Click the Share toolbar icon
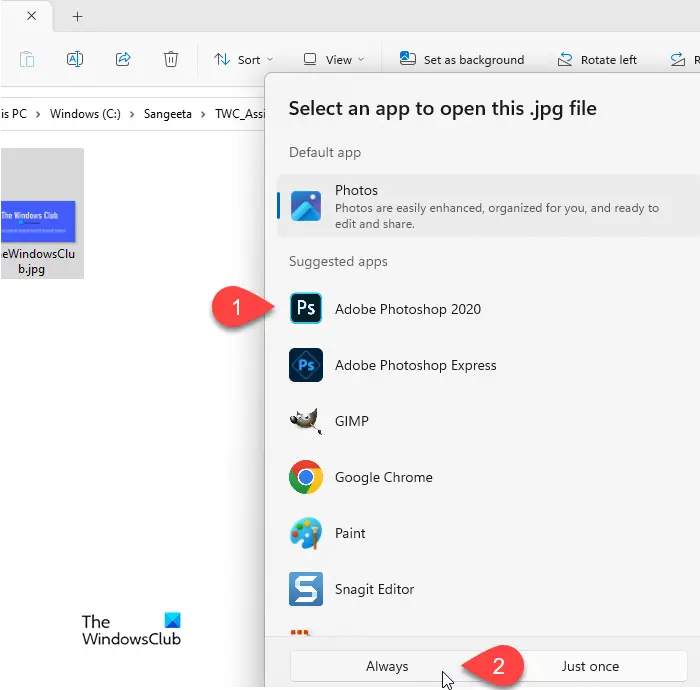Image resolution: width=700 pixels, height=690 pixels. point(123,59)
